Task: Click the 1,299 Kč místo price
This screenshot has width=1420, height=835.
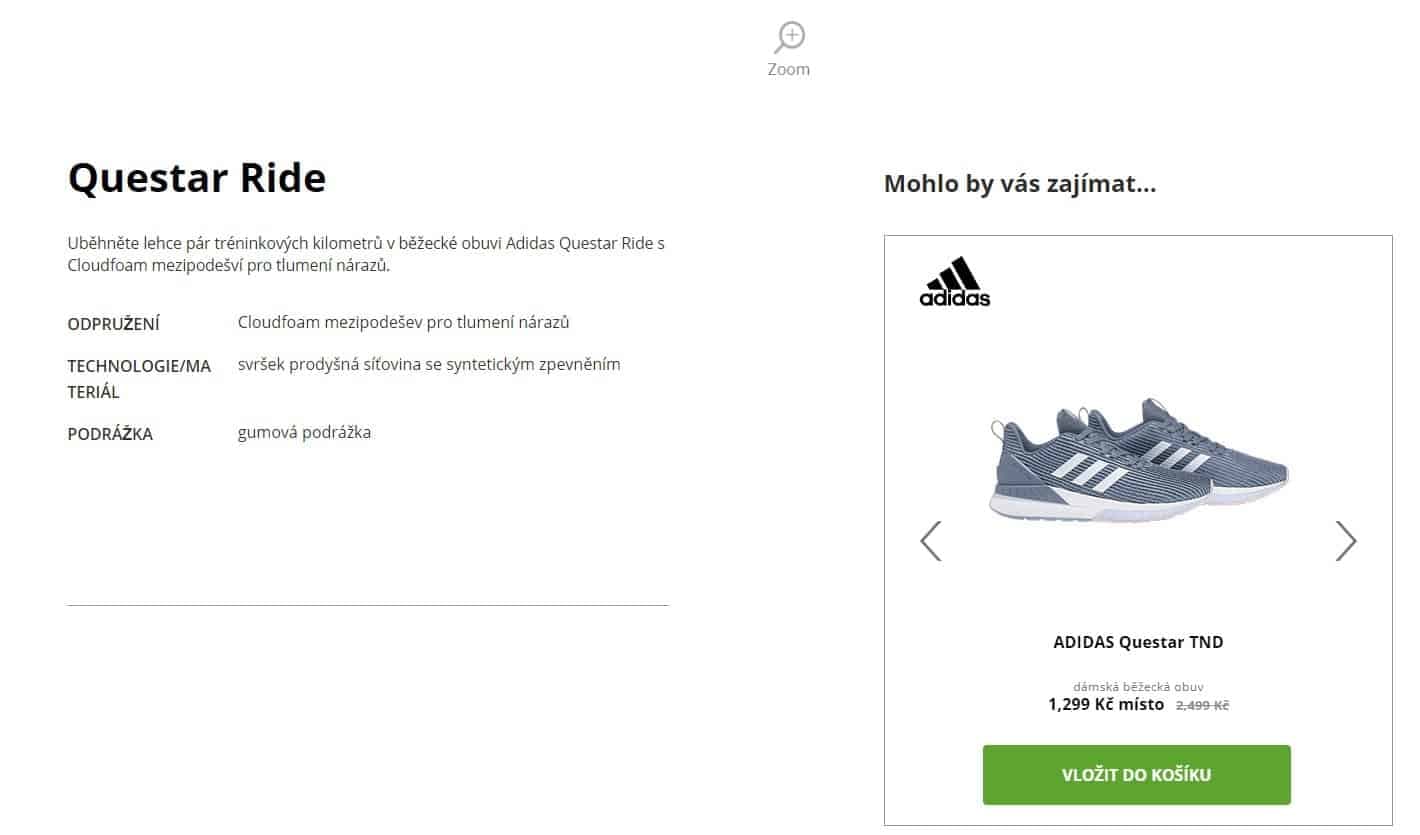Action: pyautogui.click(x=1106, y=704)
